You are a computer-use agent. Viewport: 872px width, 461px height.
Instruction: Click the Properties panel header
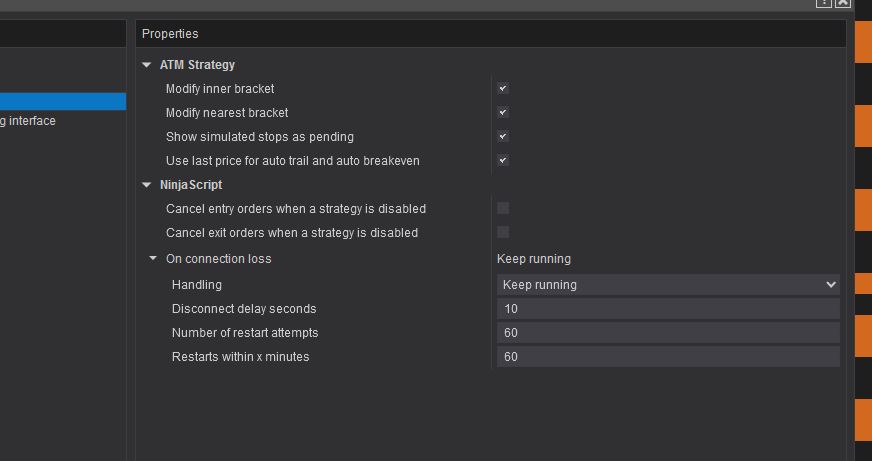click(170, 34)
